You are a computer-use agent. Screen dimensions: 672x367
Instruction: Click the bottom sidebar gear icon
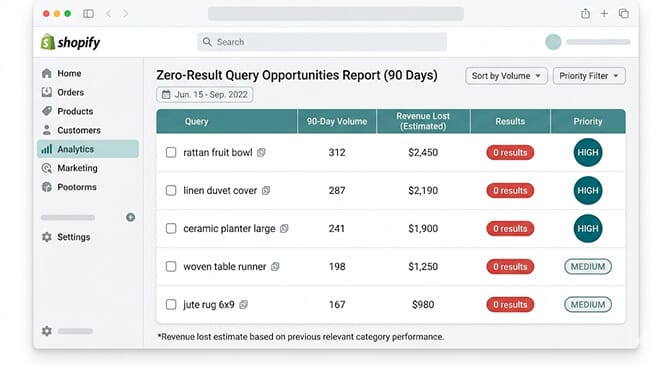point(47,331)
